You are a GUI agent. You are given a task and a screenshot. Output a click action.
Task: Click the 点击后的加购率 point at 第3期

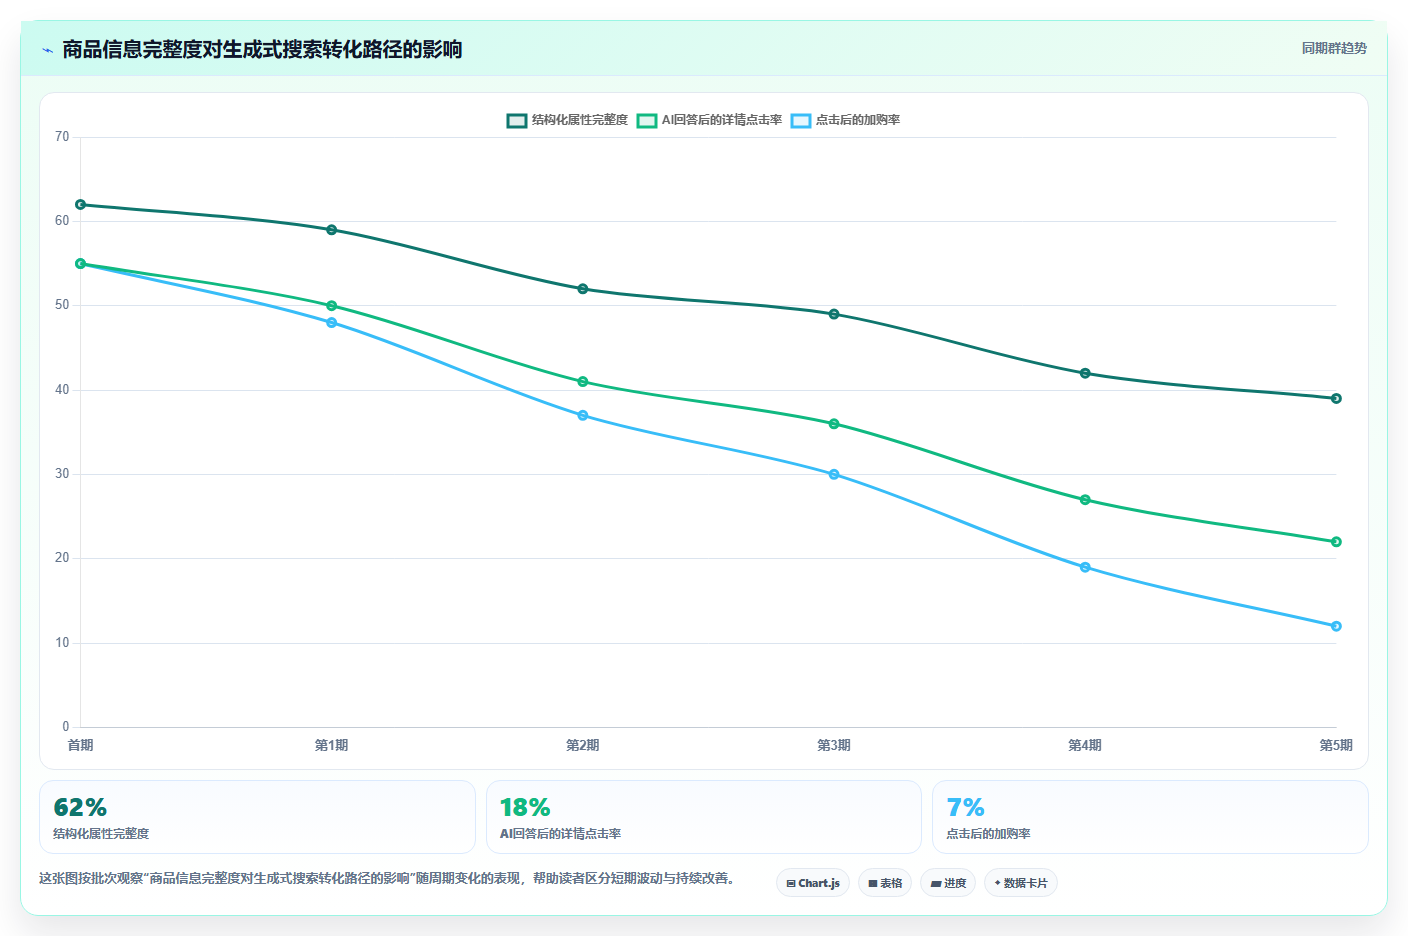coord(834,474)
